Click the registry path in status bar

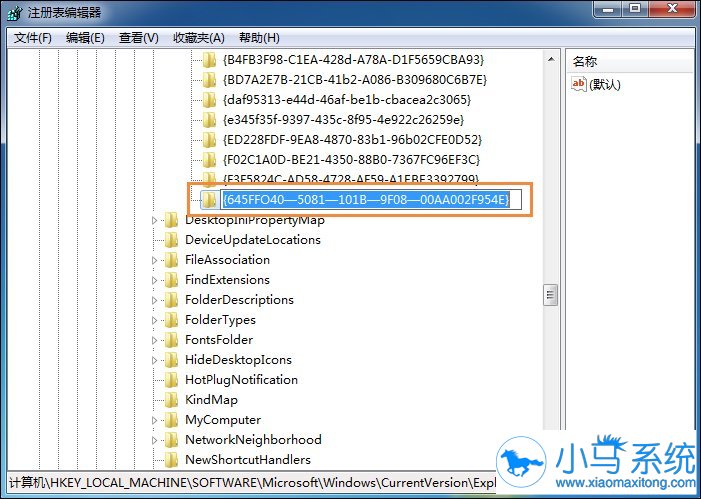tap(250, 483)
